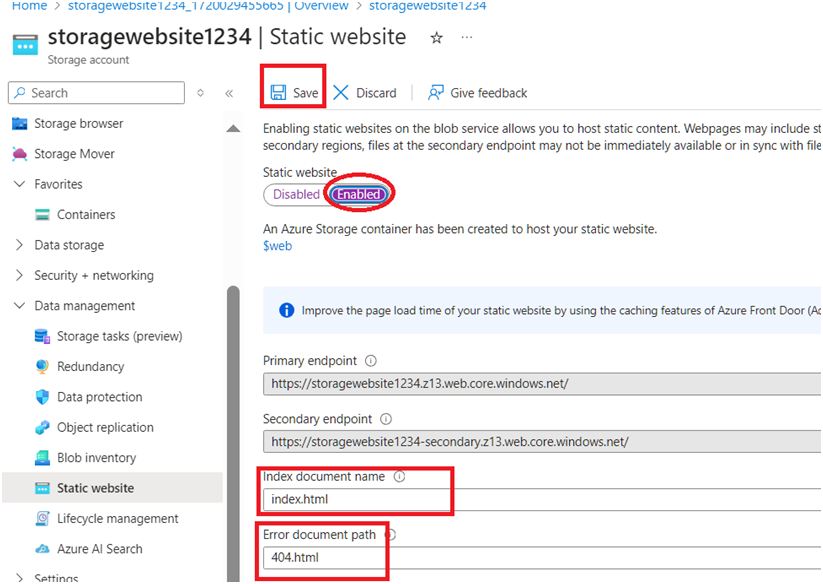
Task: Click the Storage Mover cloud icon
Action: [x=19, y=154]
